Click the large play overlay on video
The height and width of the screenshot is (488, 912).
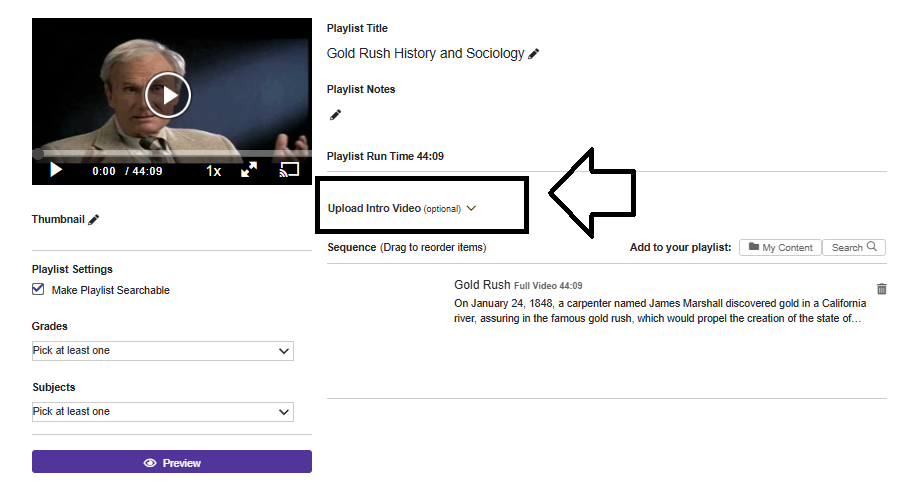pyautogui.click(x=168, y=95)
